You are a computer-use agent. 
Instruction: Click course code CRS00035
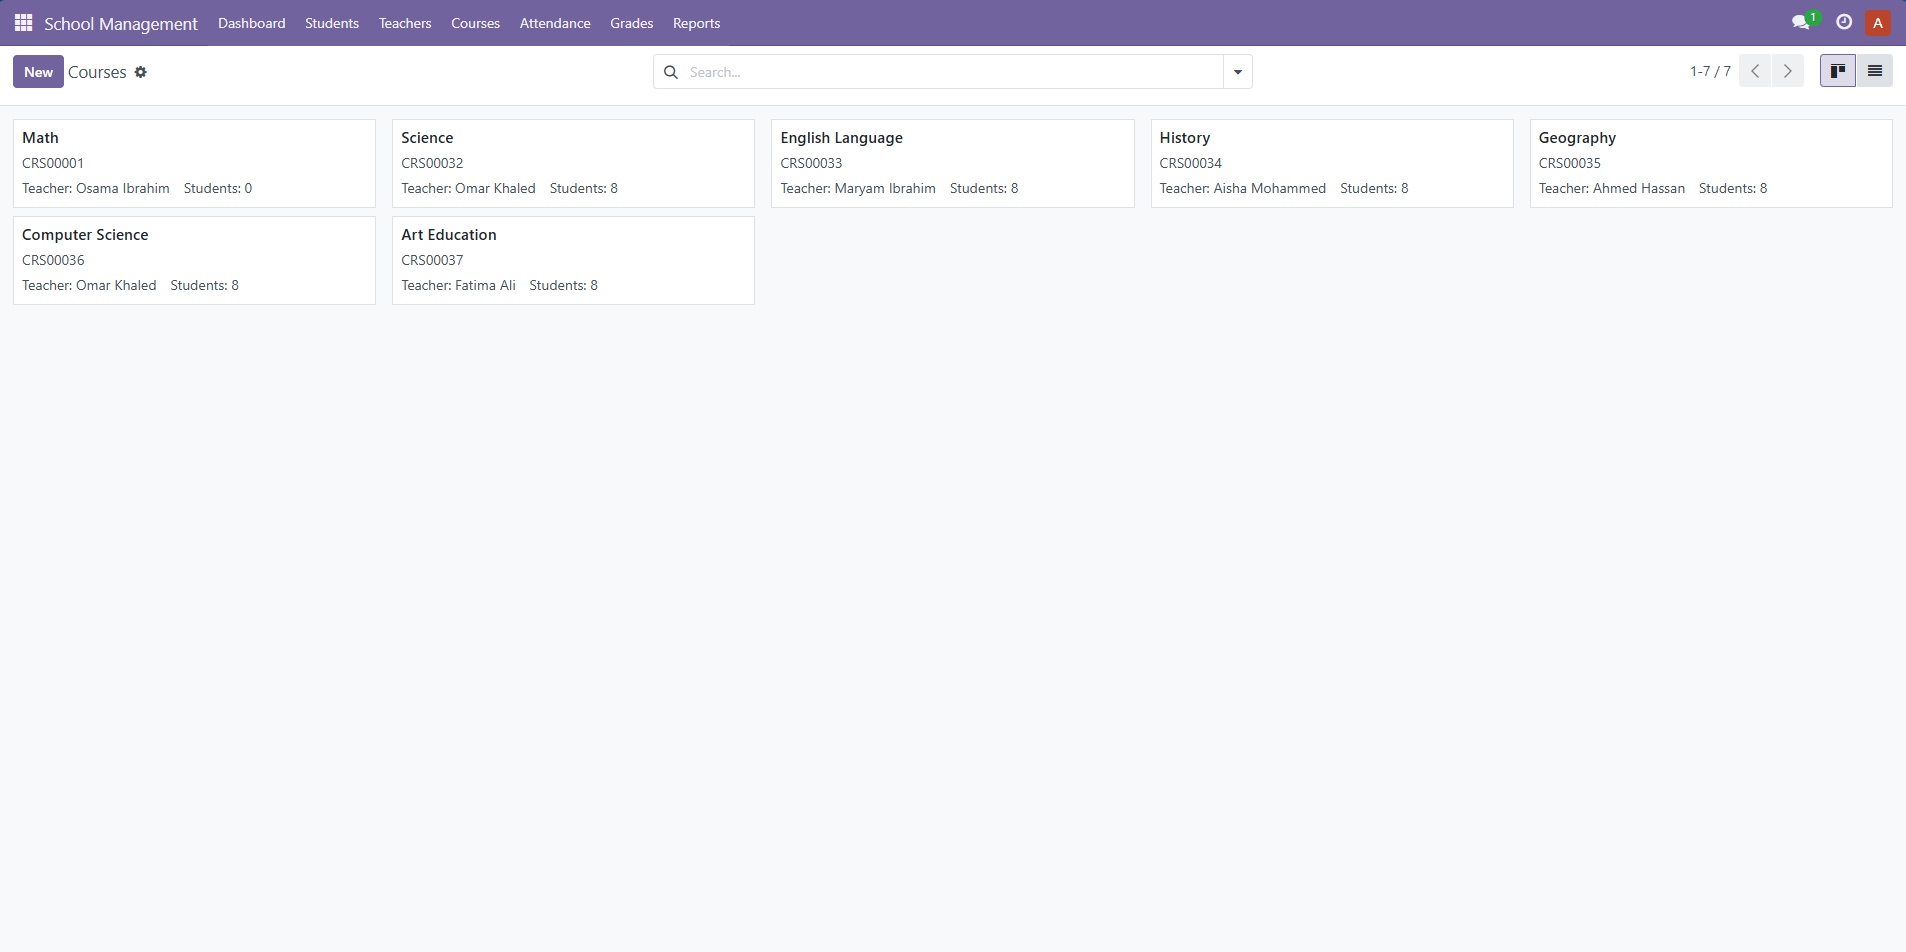[x=1569, y=163]
